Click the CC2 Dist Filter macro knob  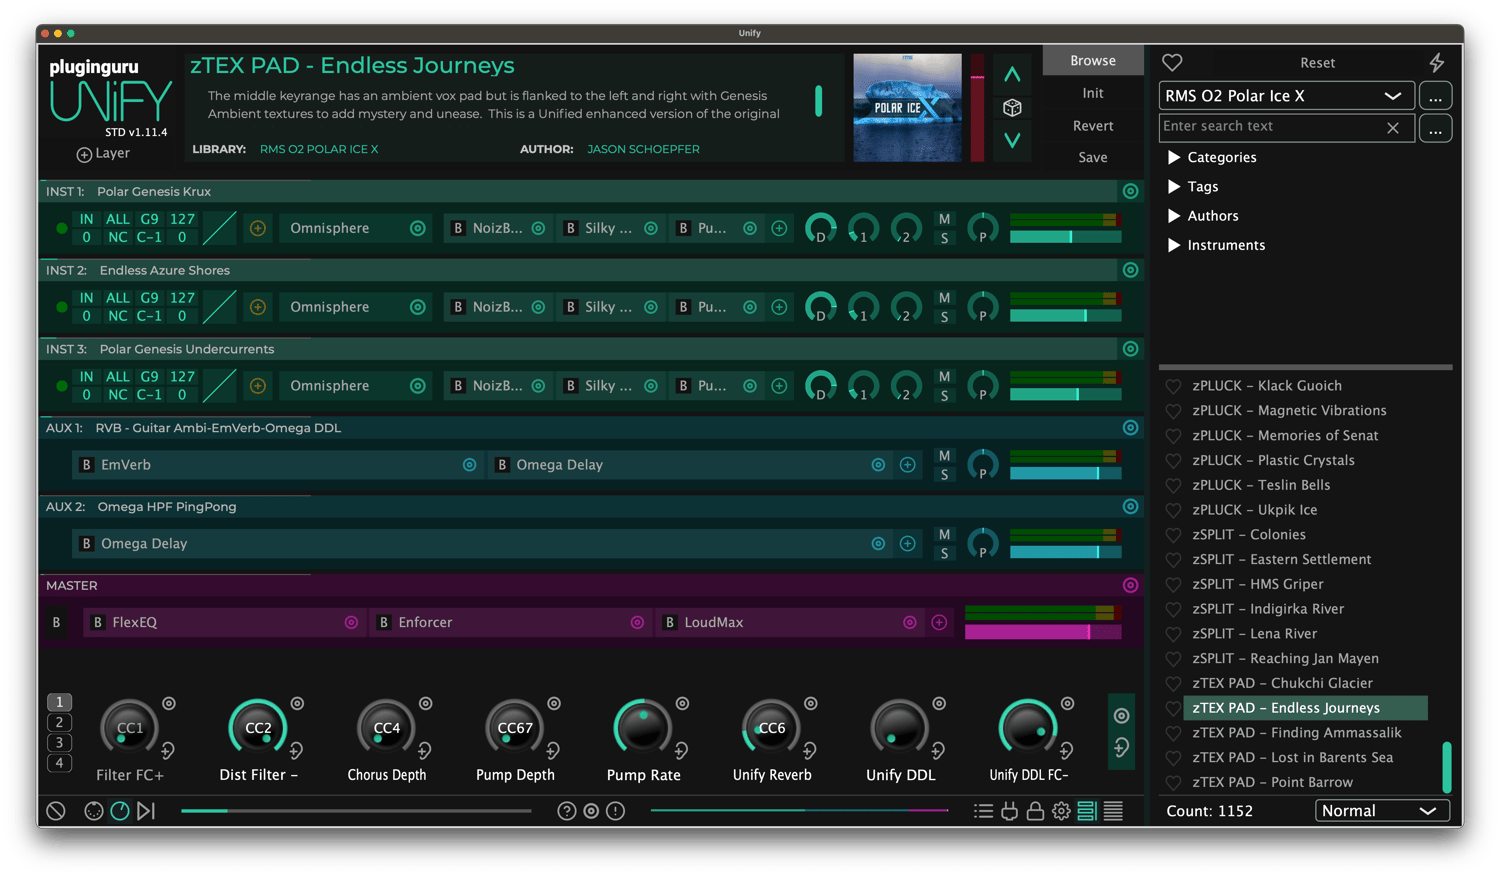click(x=258, y=728)
